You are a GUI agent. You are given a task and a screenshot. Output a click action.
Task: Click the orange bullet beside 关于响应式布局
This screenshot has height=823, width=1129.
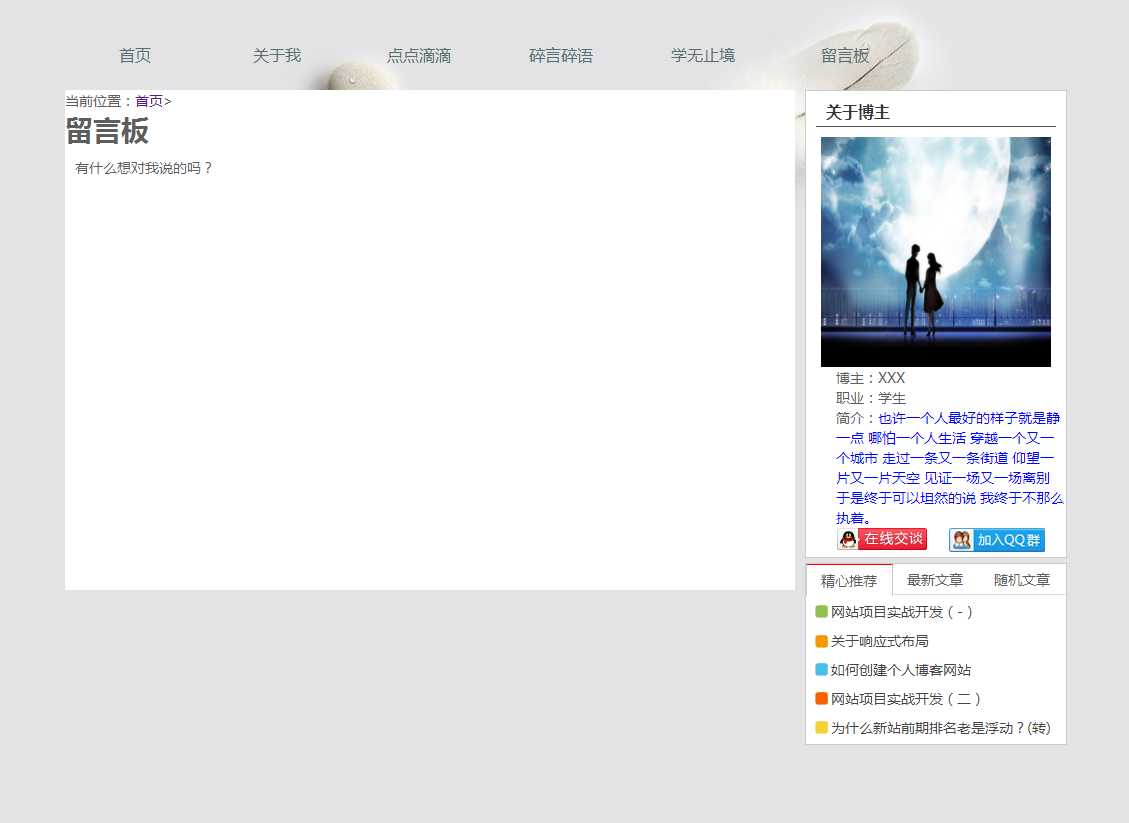click(821, 641)
